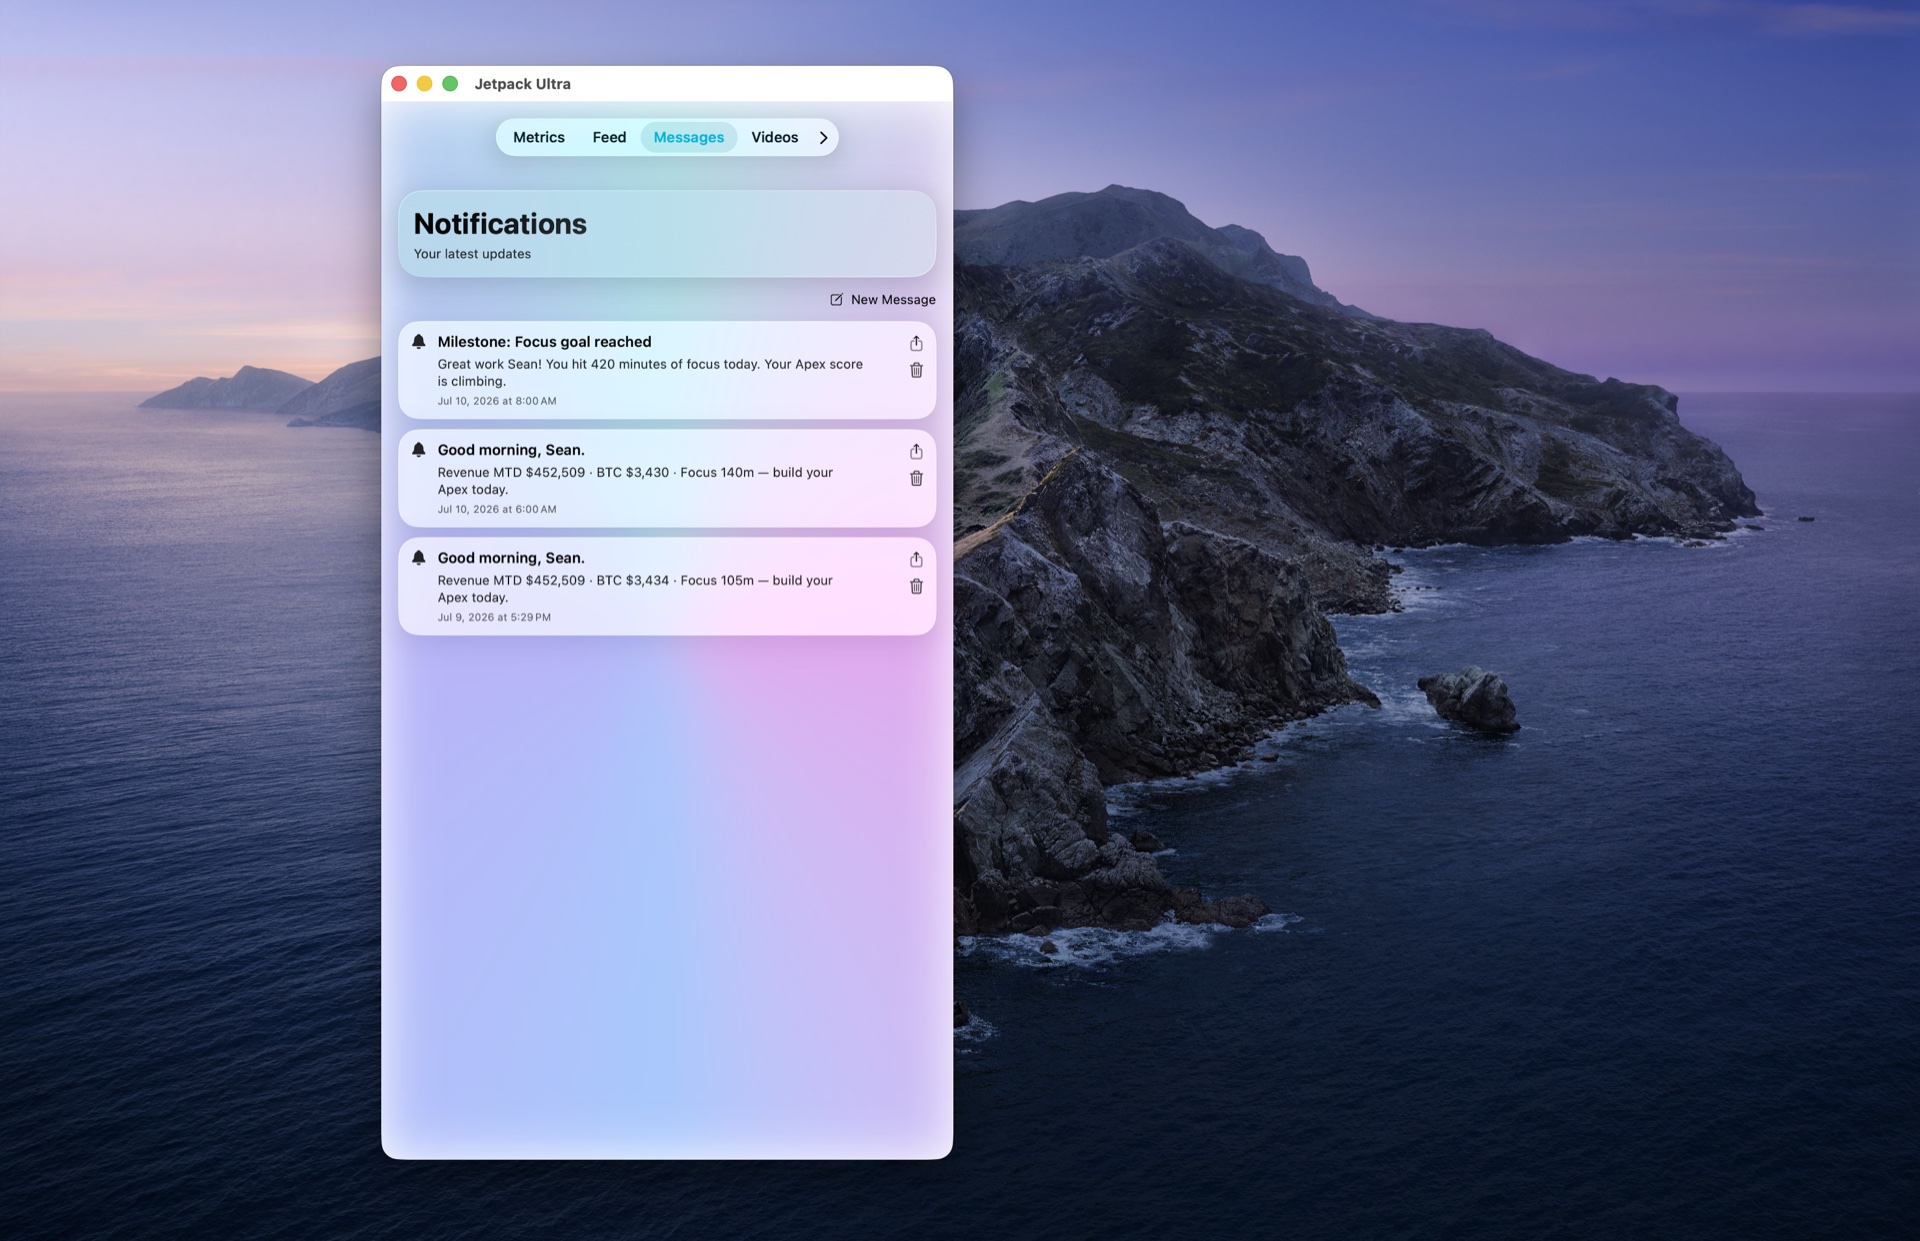Share the Good morning notification from 6:00 AM

[916, 451]
